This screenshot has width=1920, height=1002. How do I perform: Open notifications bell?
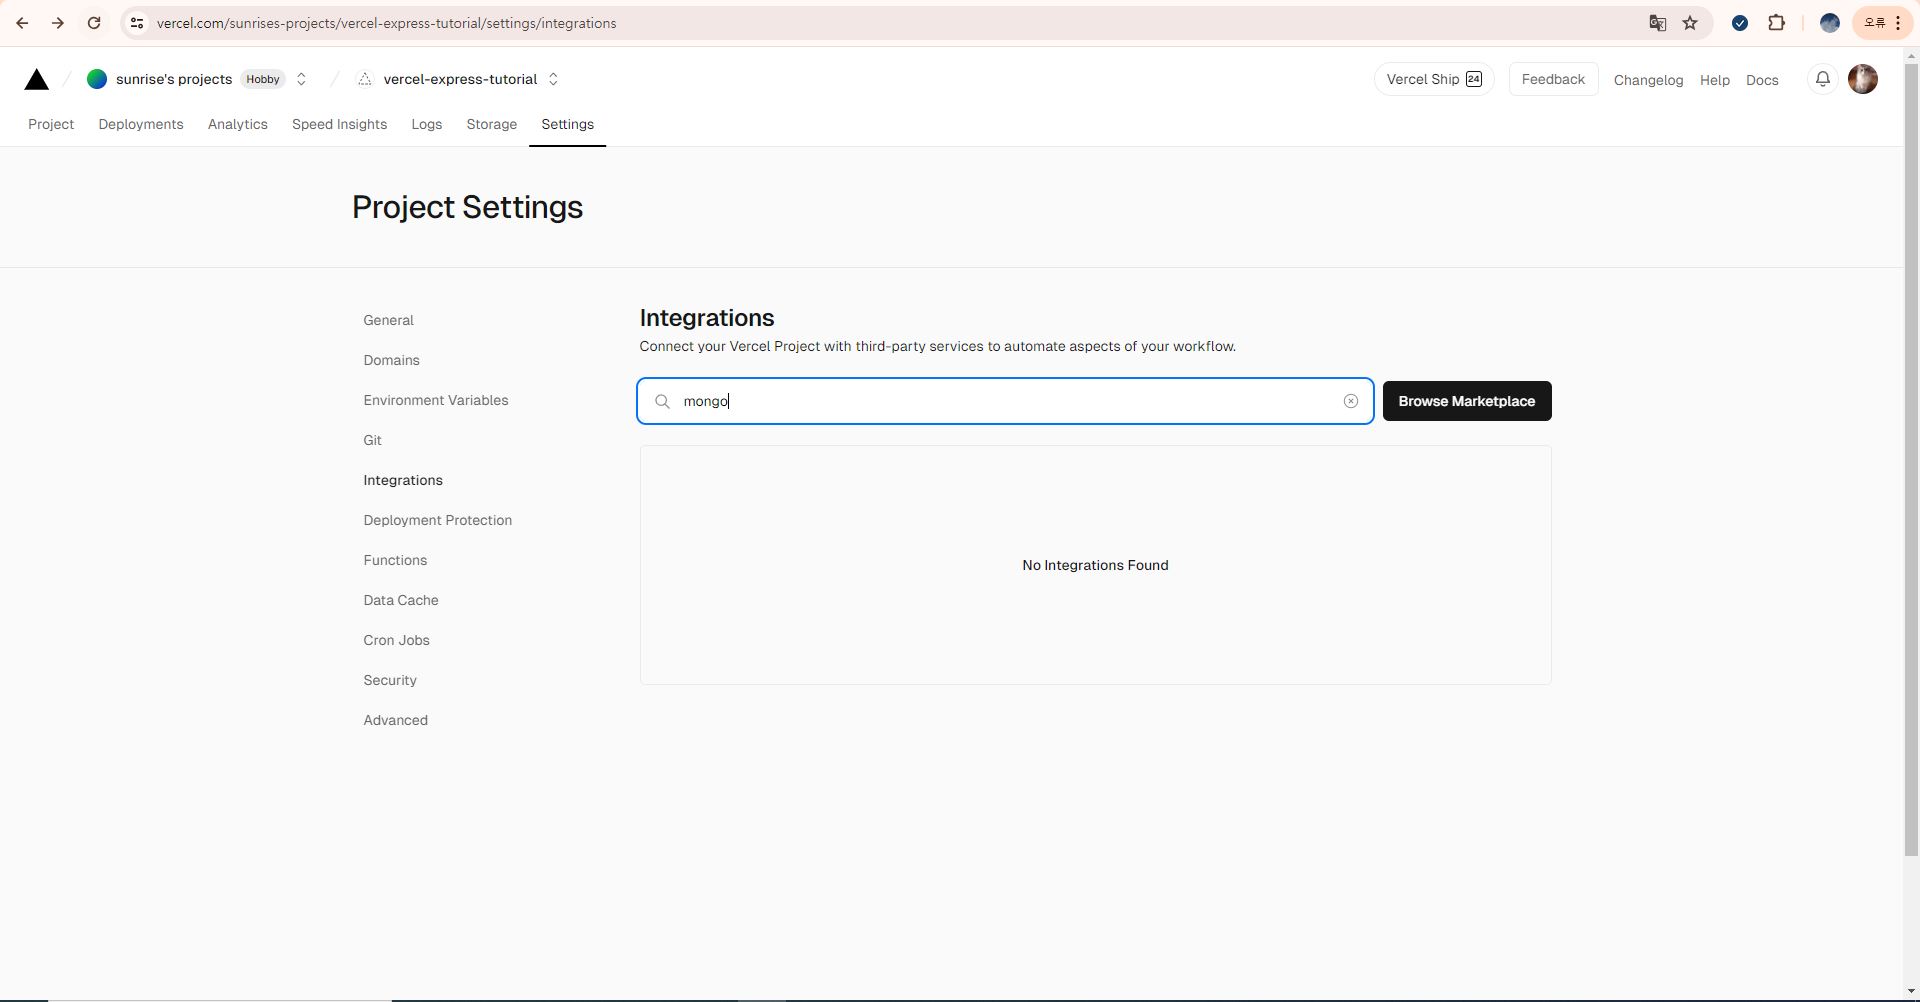[1823, 79]
